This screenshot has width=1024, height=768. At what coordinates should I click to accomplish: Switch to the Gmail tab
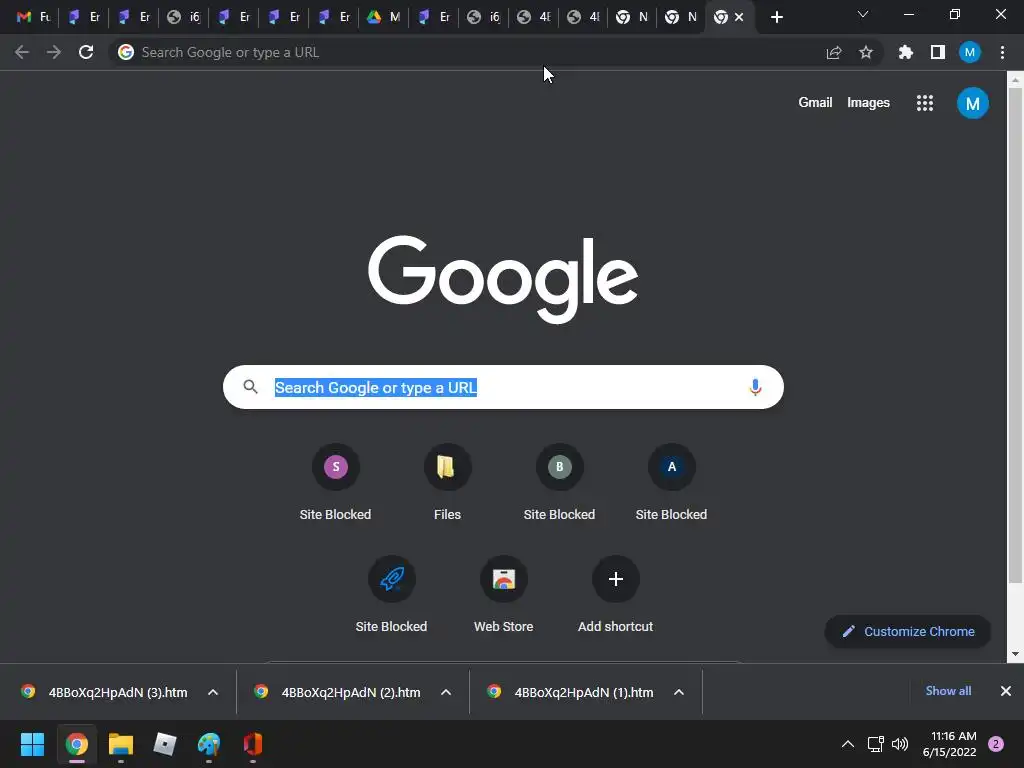33,17
